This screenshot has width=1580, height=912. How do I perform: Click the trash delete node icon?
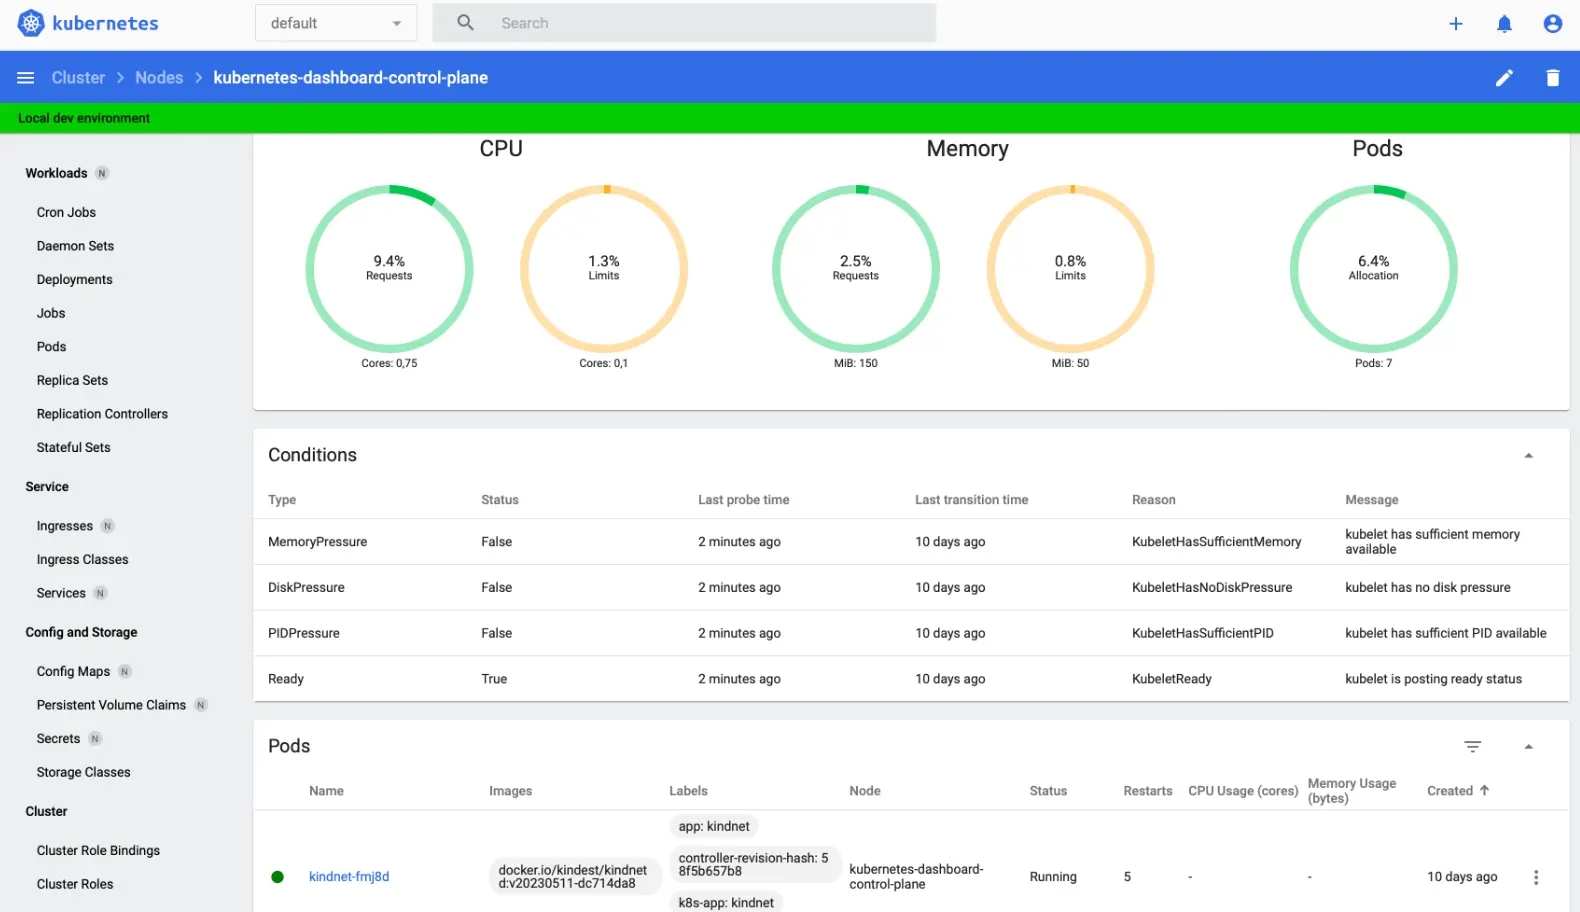point(1552,78)
